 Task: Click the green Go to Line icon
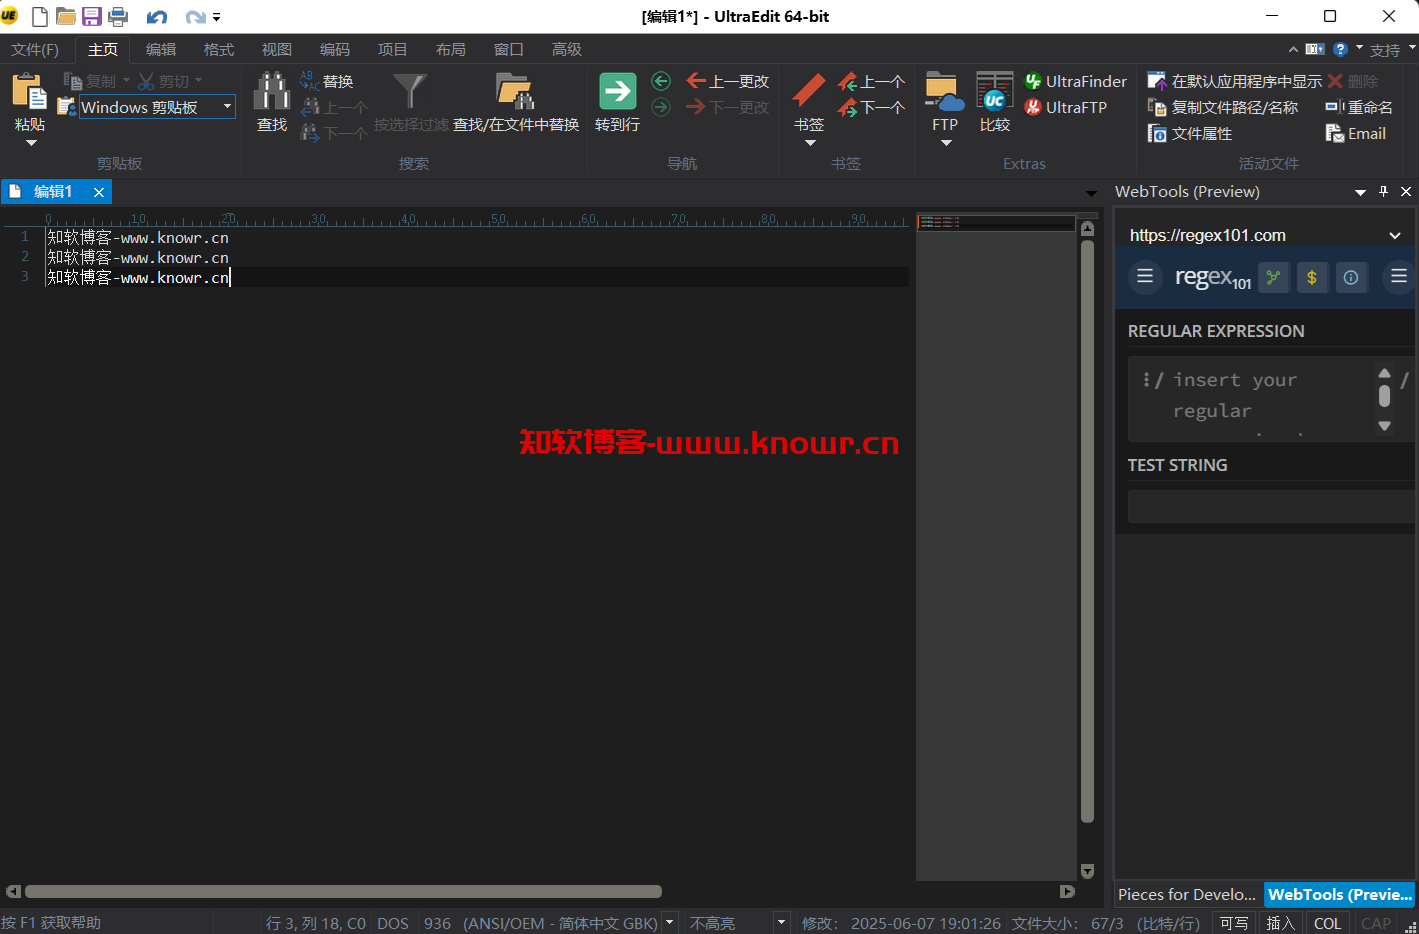617,92
